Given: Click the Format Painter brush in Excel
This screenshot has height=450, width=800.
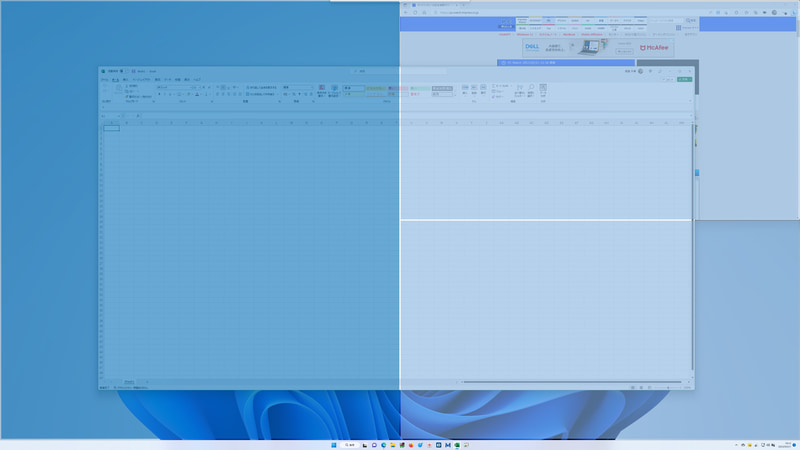Looking at the screenshot, I should (x=127, y=96).
